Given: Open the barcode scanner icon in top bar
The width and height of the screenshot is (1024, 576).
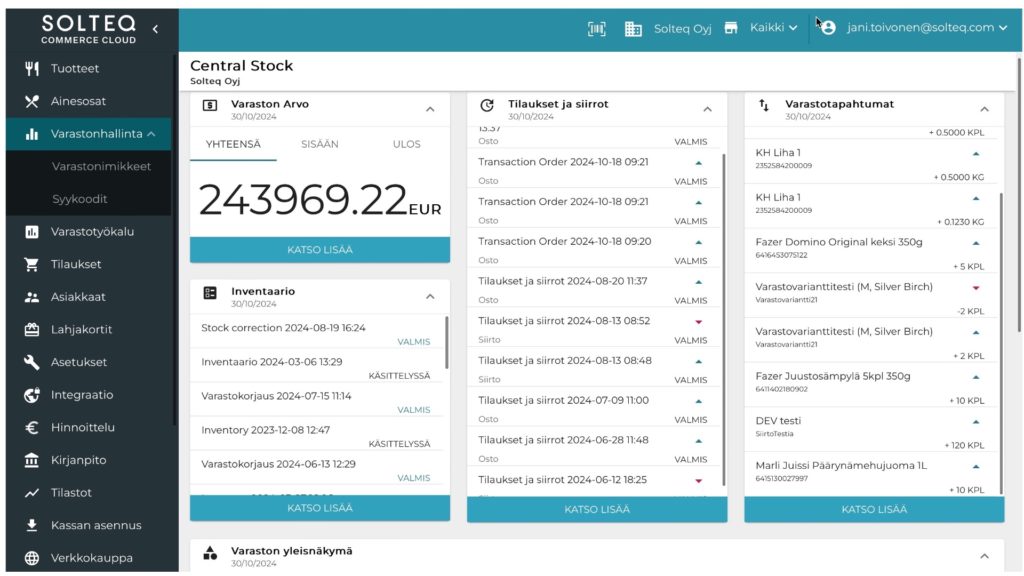Looking at the screenshot, I should tap(596, 29).
